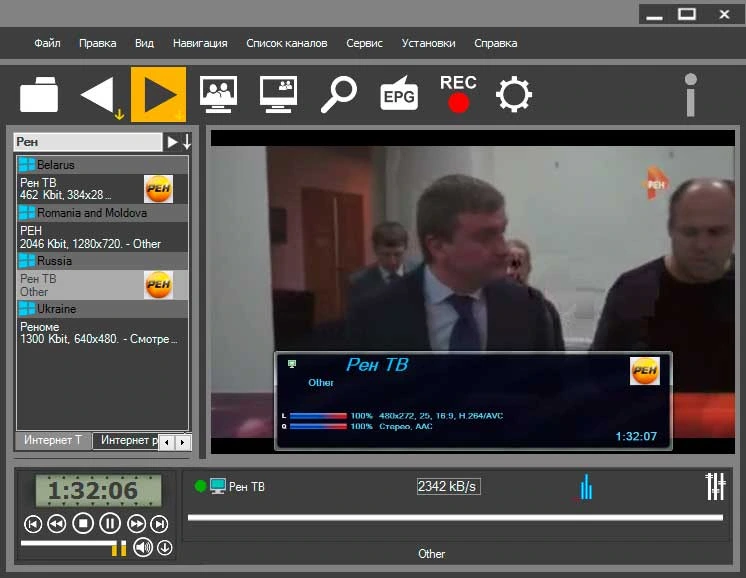Open the EPG program guide

click(x=399, y=94)
